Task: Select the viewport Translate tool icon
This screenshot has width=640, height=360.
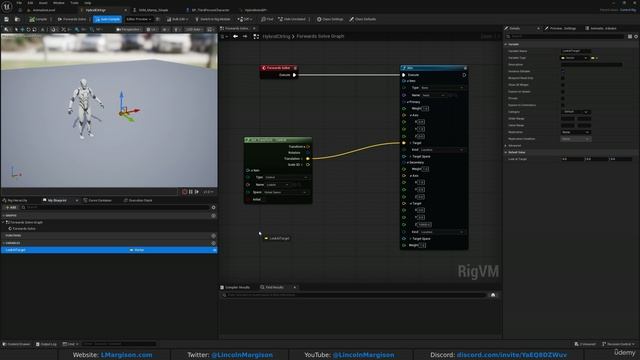Action: pos(22,29)
